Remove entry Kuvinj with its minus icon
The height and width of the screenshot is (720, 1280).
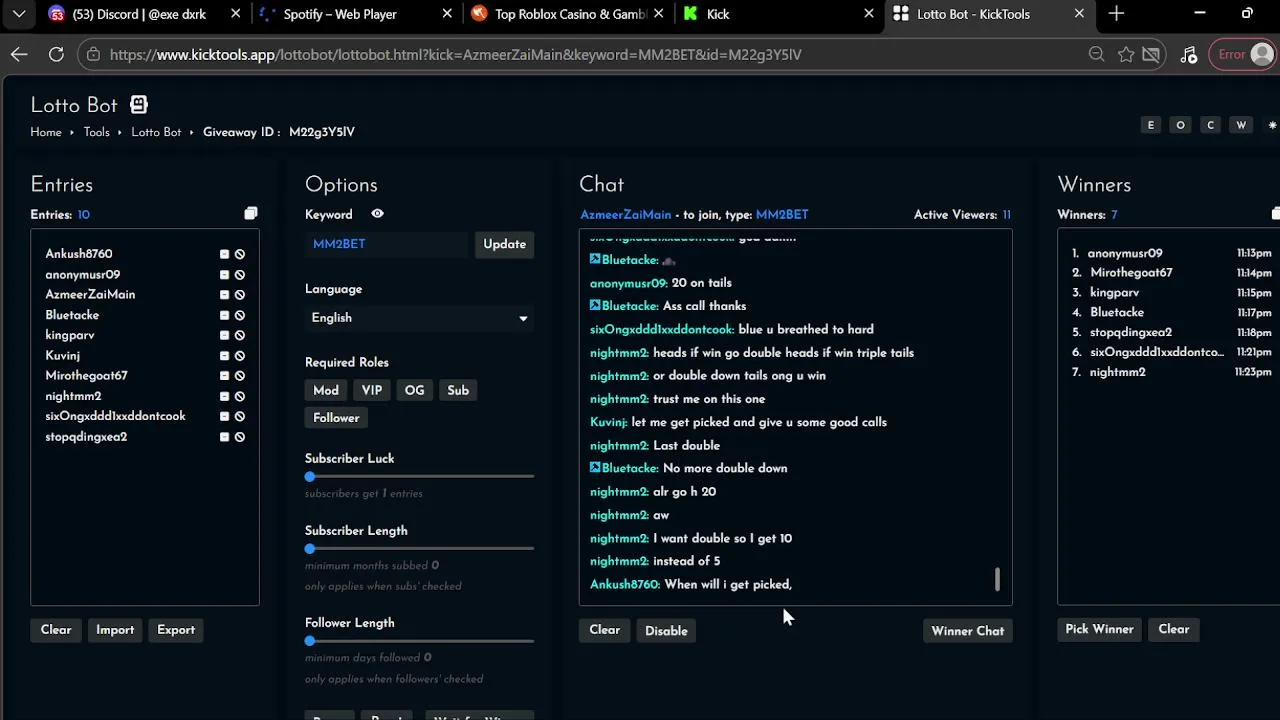tap(225, 355)
